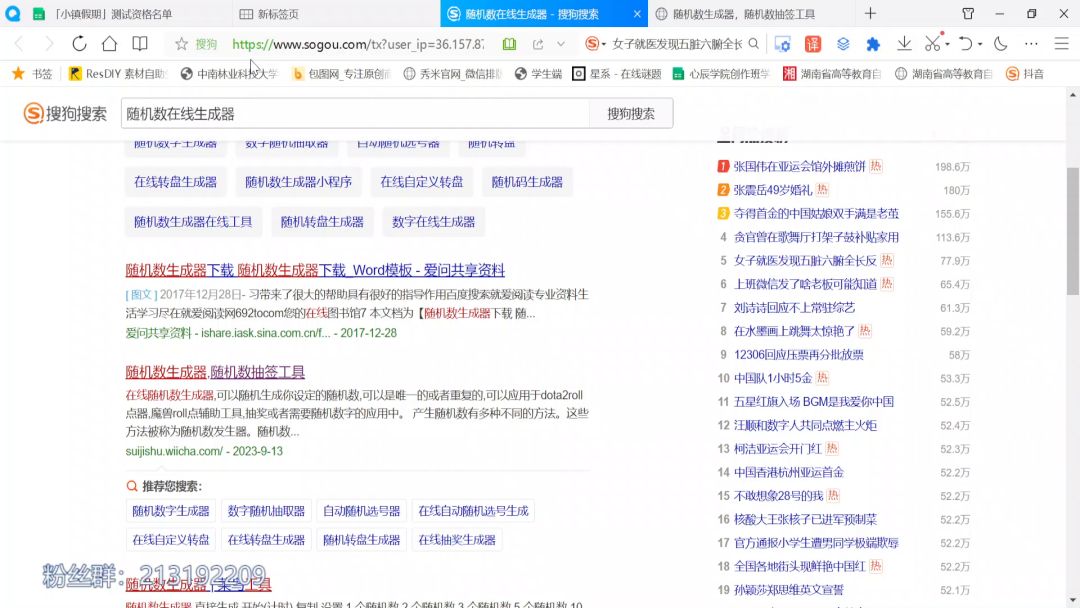
Task: Open the screenshot scissors tool
Action: point(932,44)
